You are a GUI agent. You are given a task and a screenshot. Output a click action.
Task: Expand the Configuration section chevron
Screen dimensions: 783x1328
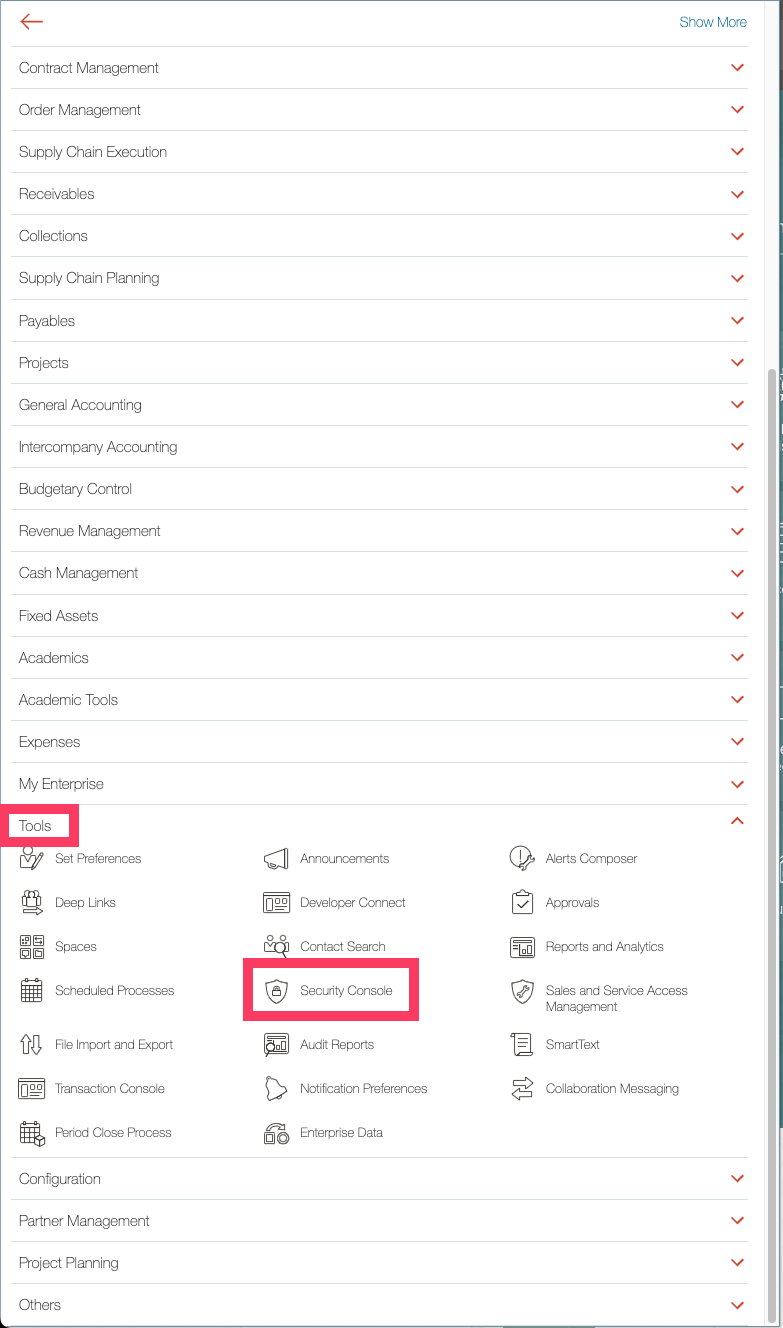tap(738, 1179)
